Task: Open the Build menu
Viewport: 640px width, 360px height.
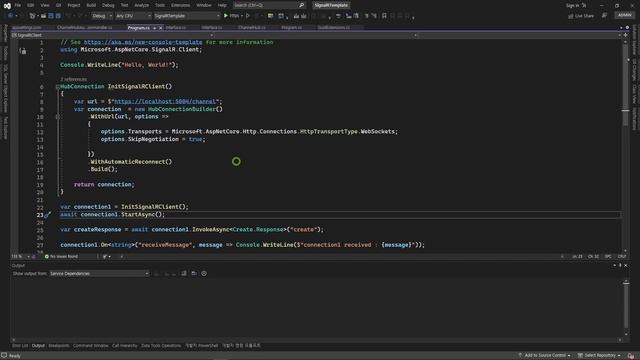Action: tap(91, 5)
